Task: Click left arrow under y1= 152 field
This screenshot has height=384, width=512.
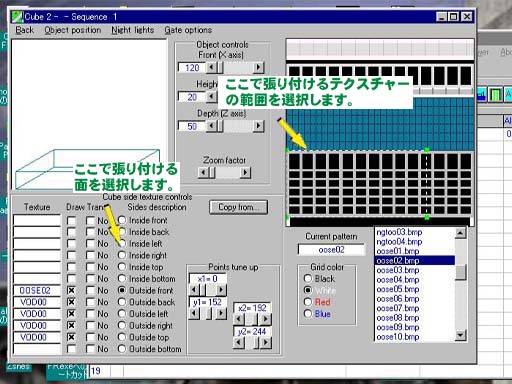Action: (194, 313)
